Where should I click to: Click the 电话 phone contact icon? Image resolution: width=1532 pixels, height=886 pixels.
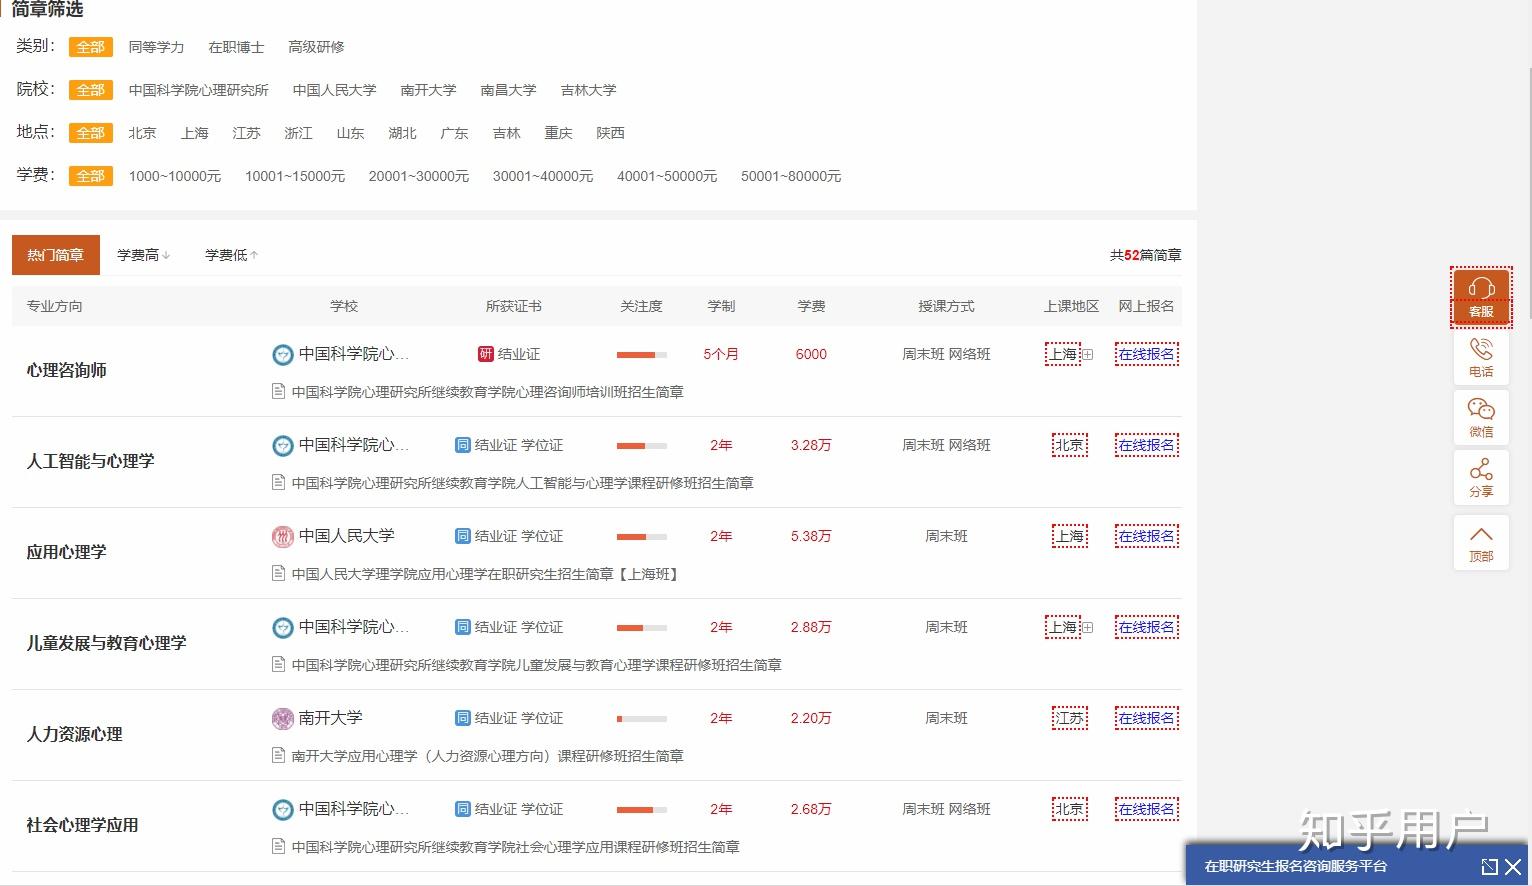[1481, 357]
